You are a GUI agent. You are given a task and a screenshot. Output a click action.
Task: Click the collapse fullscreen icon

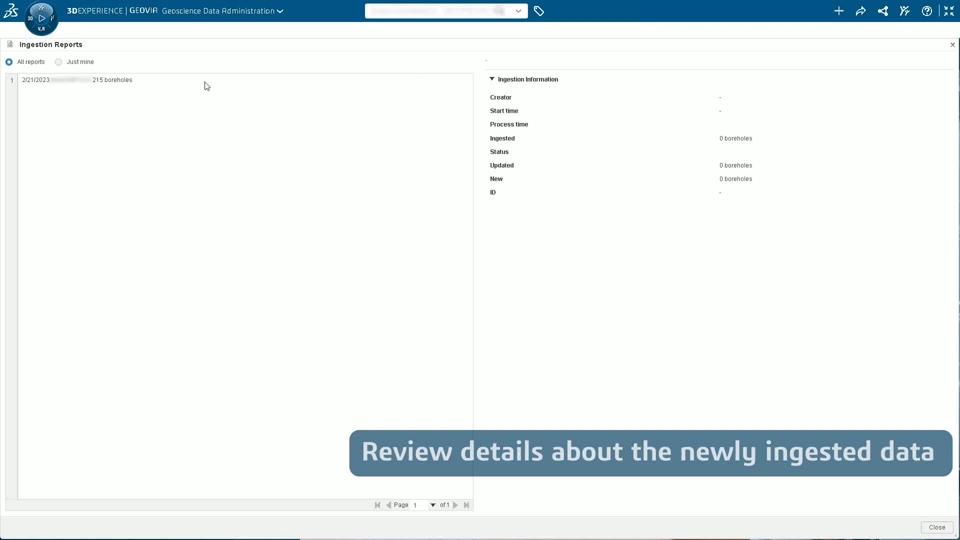[949, 11]
